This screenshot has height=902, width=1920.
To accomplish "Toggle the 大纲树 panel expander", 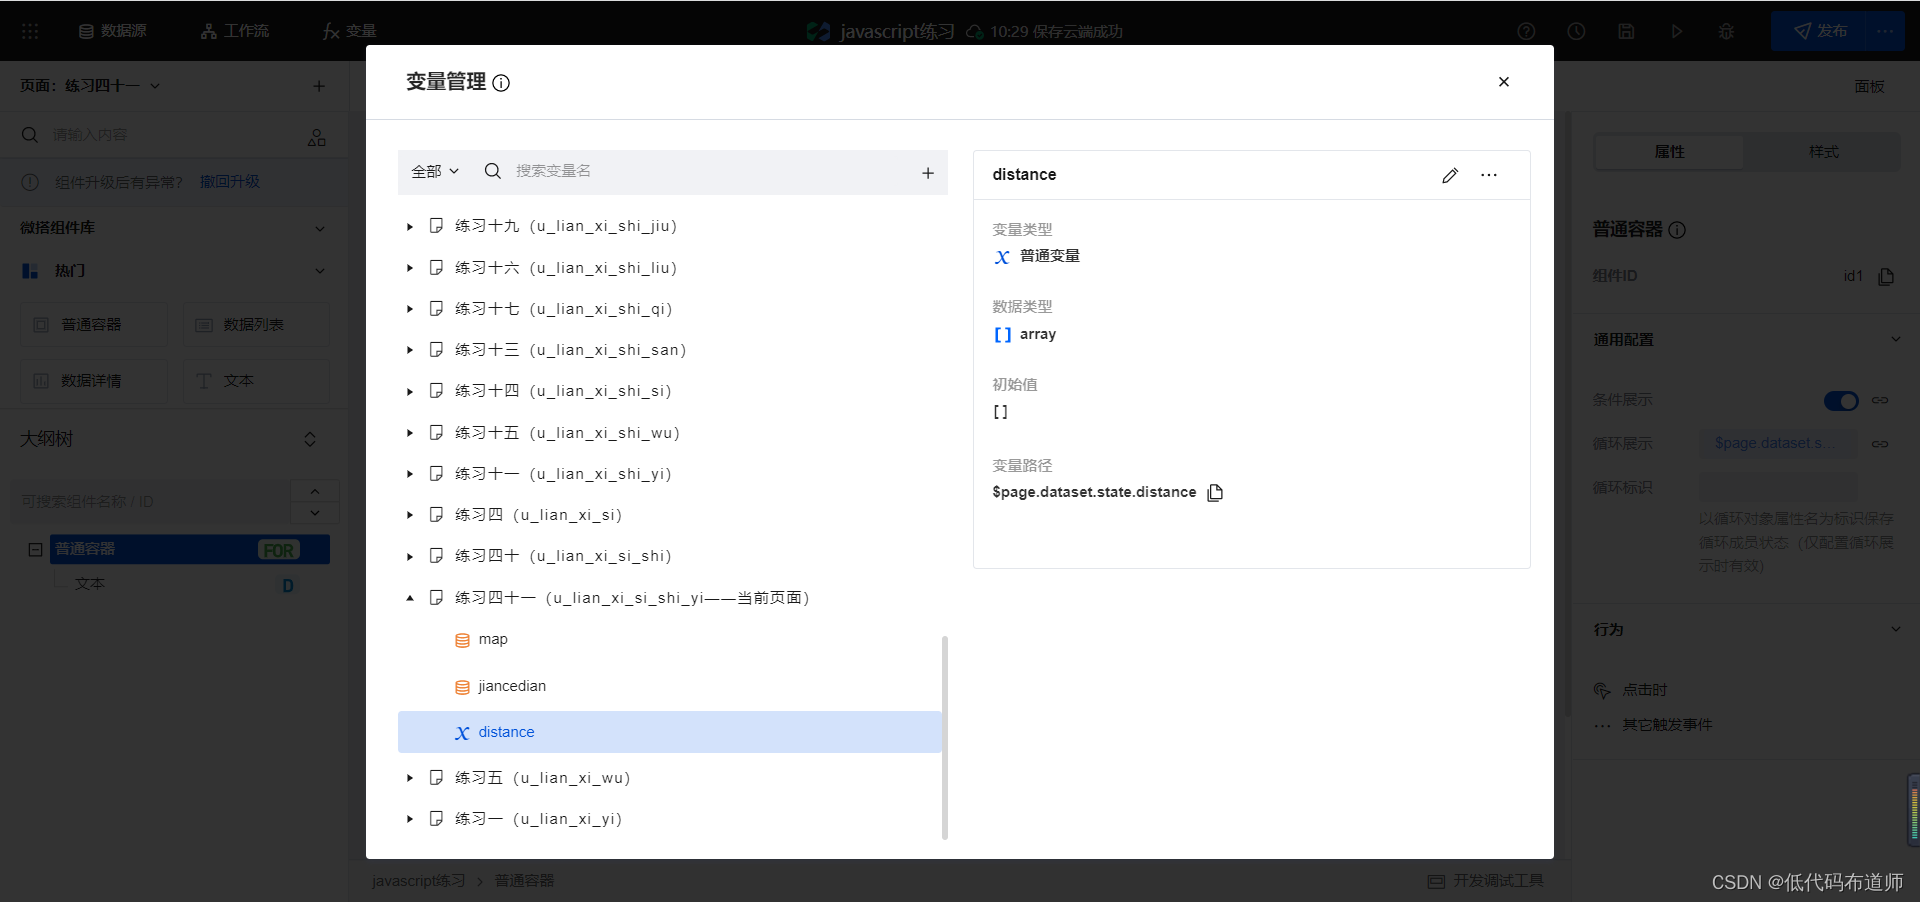I will (x=310, y=440).
